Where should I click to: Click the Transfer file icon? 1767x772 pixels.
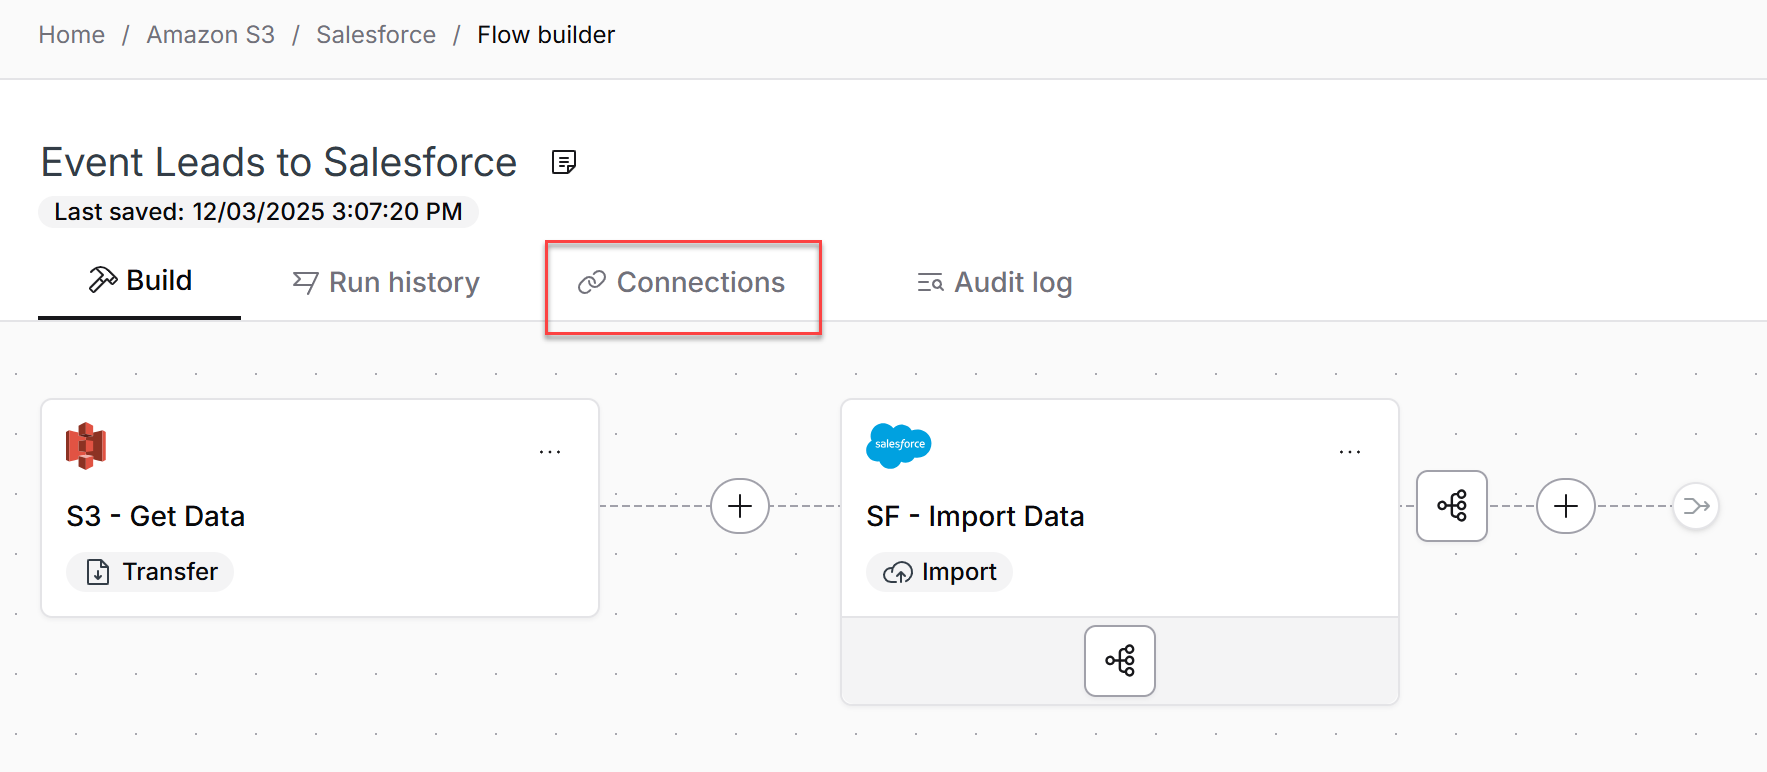click(98, 572)
